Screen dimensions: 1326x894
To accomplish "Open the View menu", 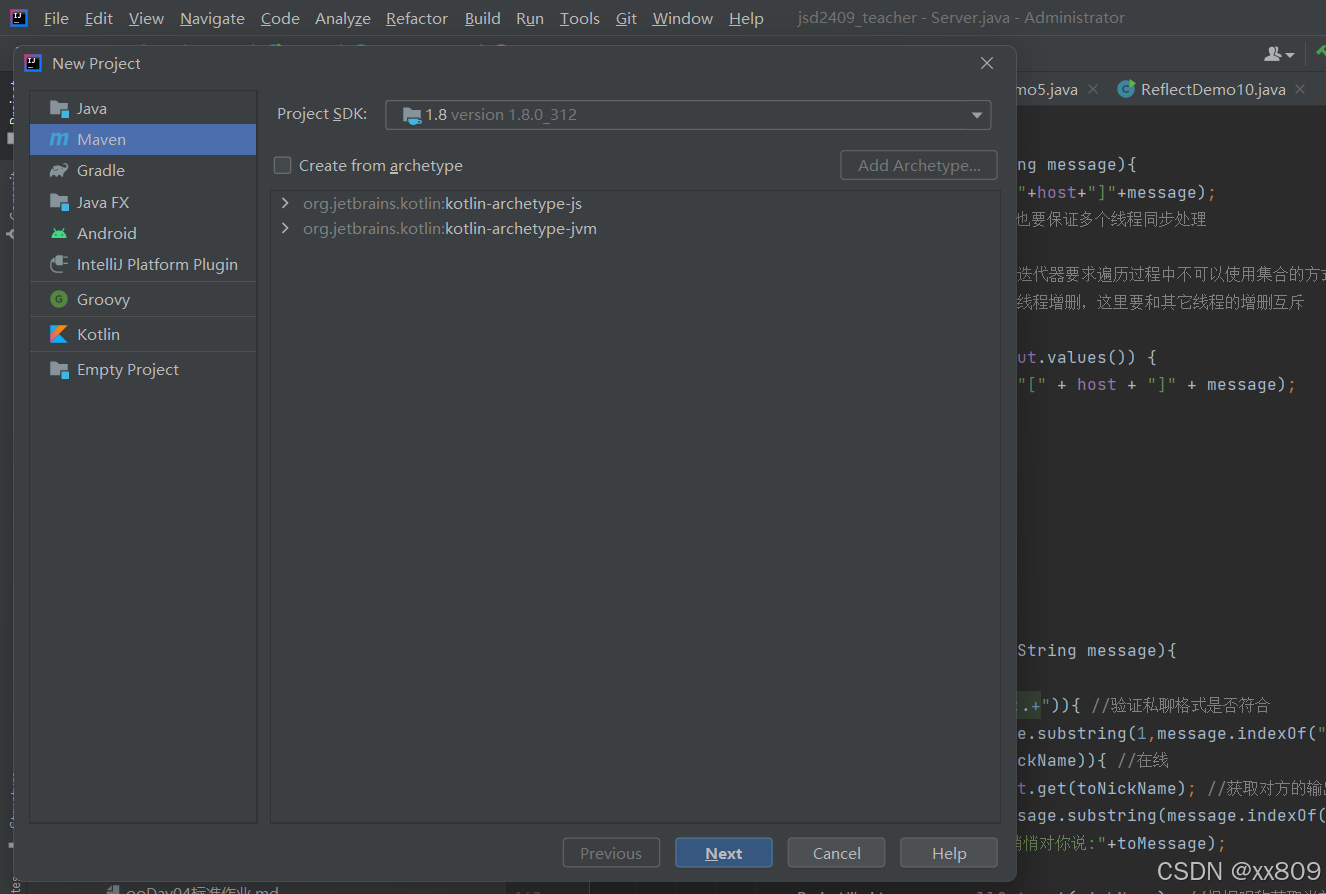I will click(x=146, y=18).
